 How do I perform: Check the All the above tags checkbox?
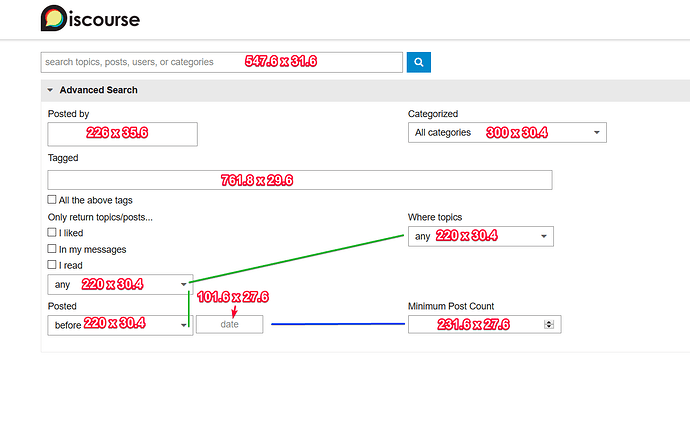click(52, 200)
